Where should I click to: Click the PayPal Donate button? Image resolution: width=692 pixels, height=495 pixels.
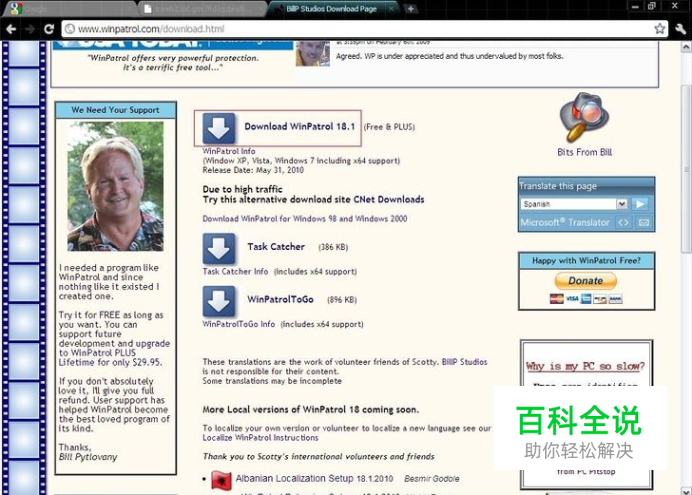pyautogui.click(x=586, y=281)
